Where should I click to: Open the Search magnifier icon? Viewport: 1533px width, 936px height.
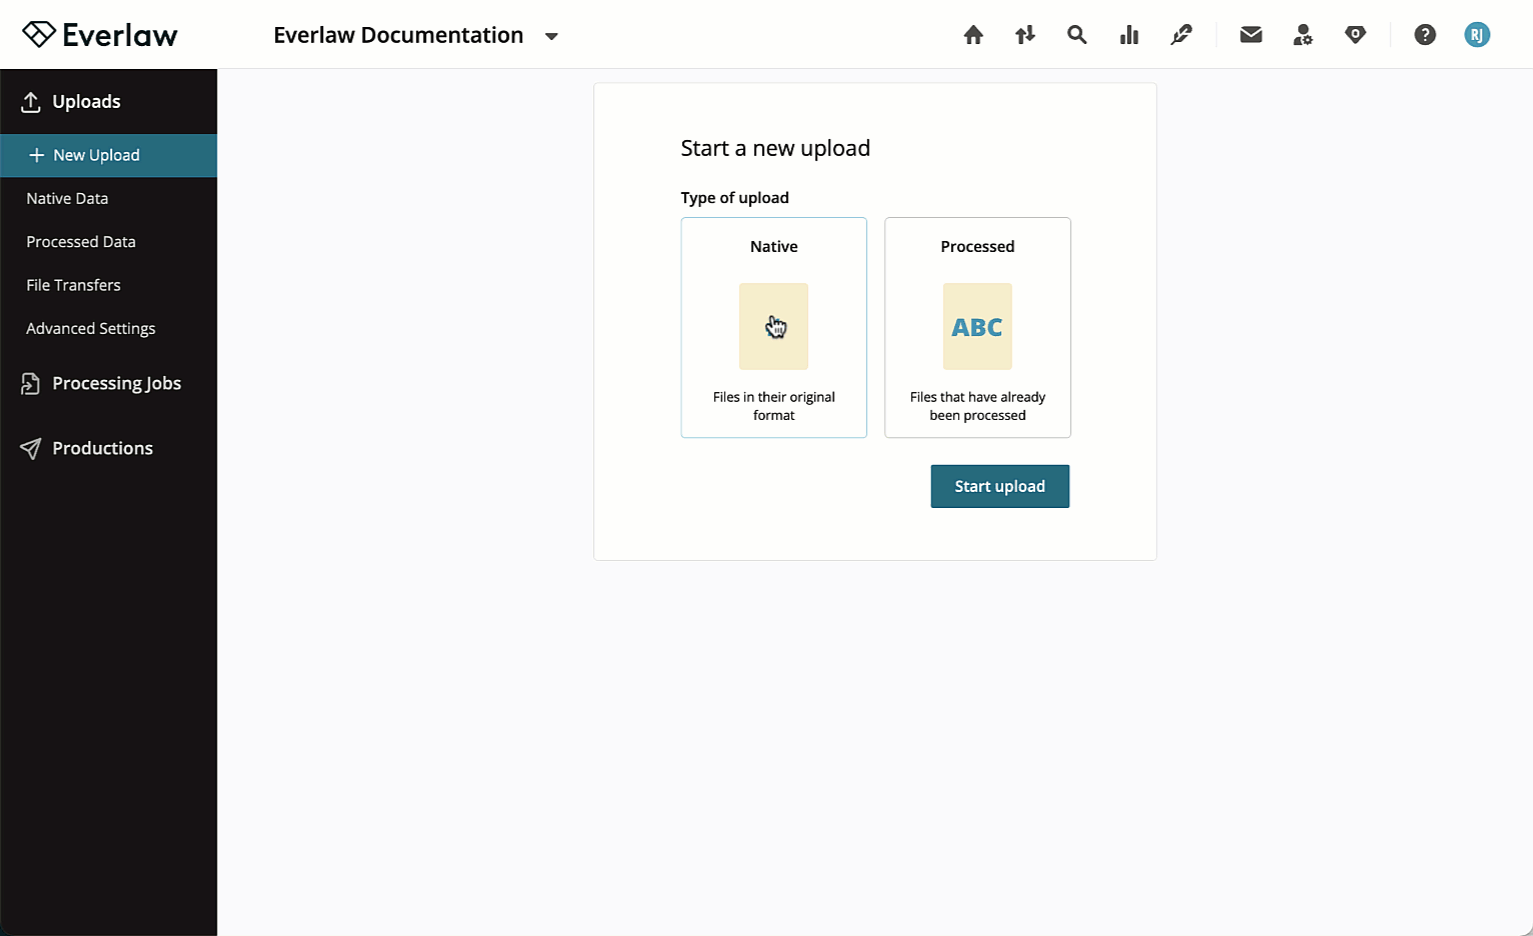click(x=1077, y=35)
